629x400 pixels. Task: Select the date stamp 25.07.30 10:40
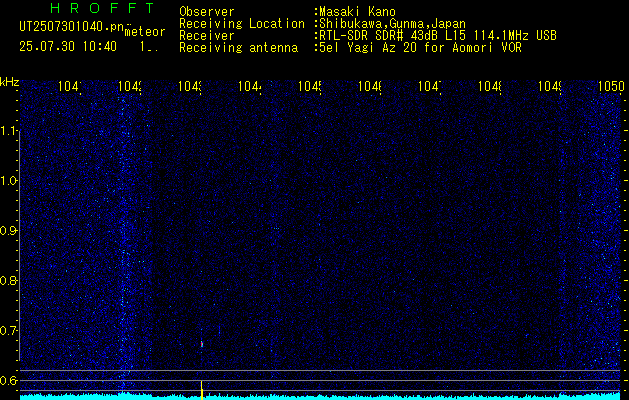click(68, 47)
